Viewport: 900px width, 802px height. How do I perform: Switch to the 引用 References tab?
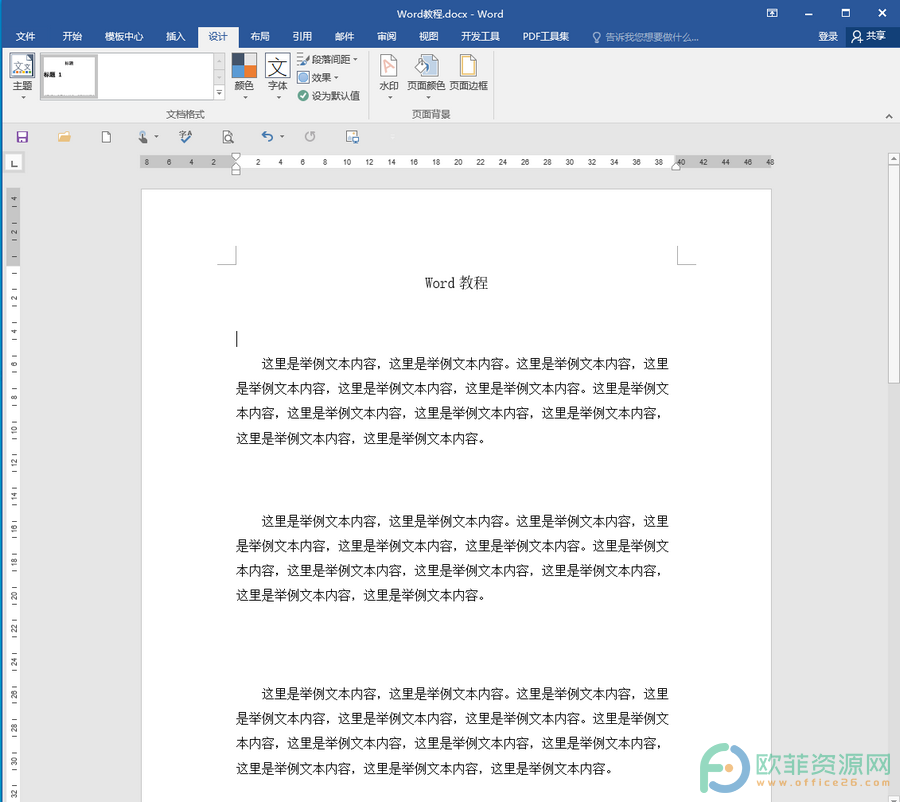[x=302, y=37]
